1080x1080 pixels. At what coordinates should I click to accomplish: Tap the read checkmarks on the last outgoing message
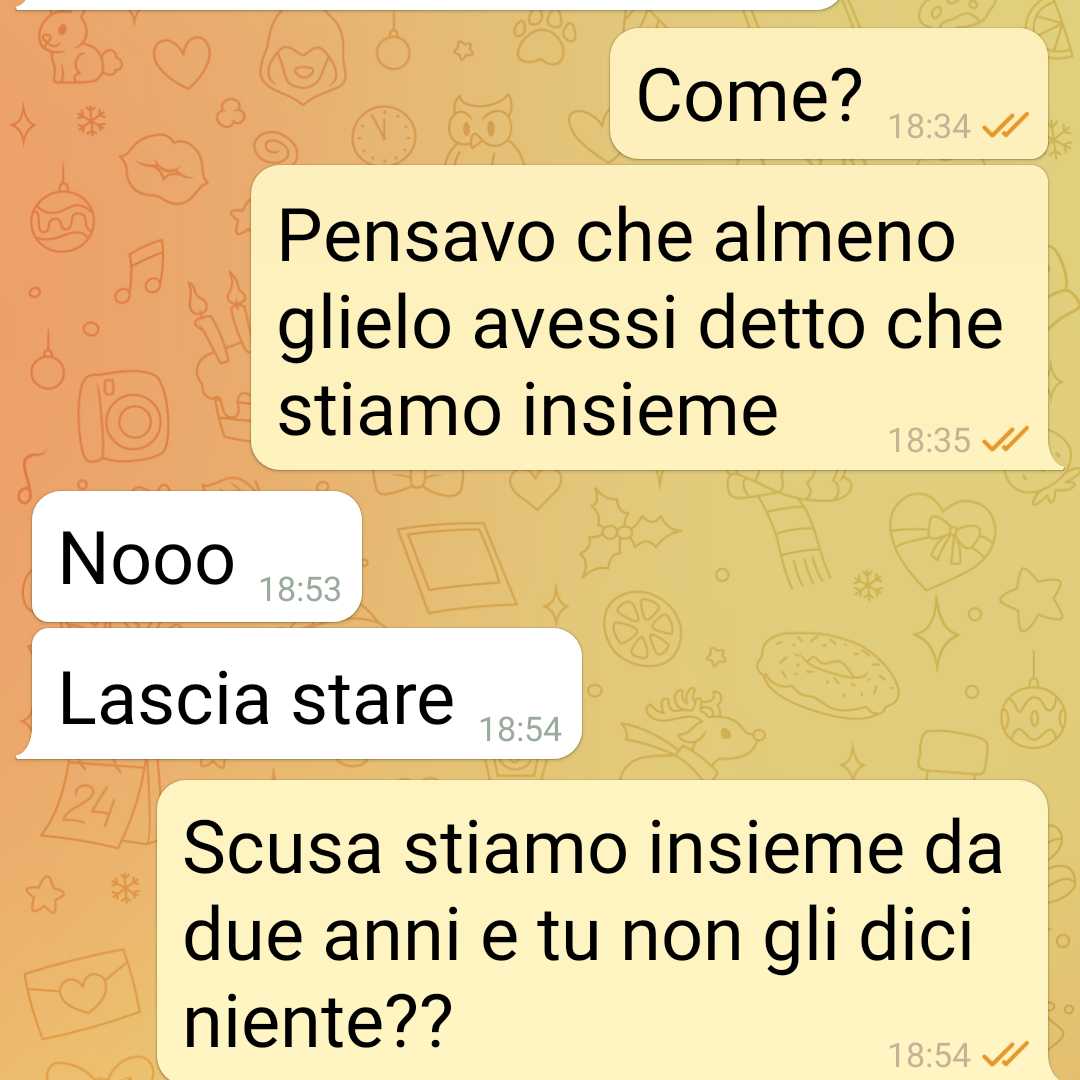pos(1005,1054)
